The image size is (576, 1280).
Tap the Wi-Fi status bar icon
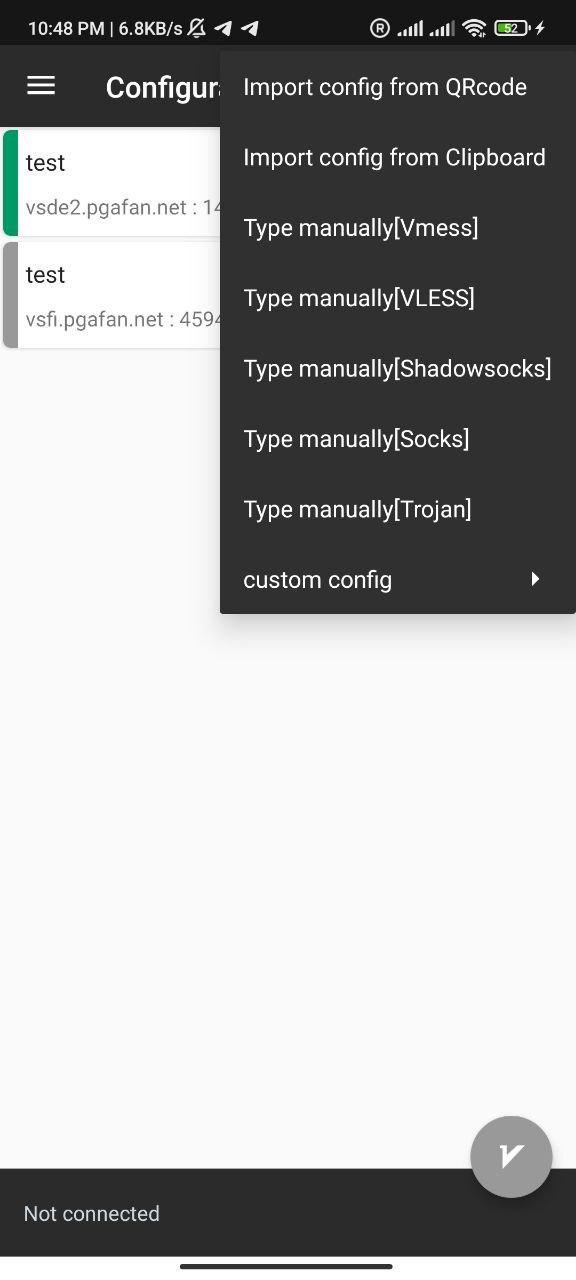474,28
